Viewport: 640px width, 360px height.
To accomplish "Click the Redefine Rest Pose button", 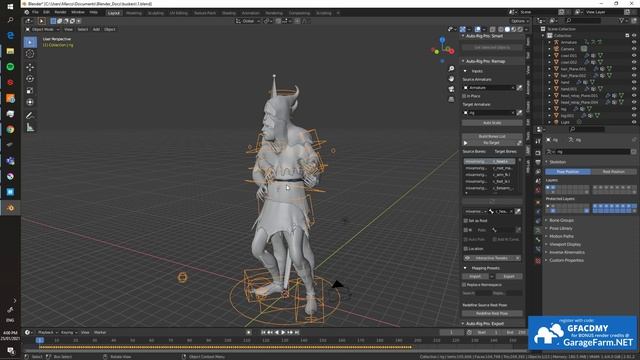I will [x=492, y=313].
